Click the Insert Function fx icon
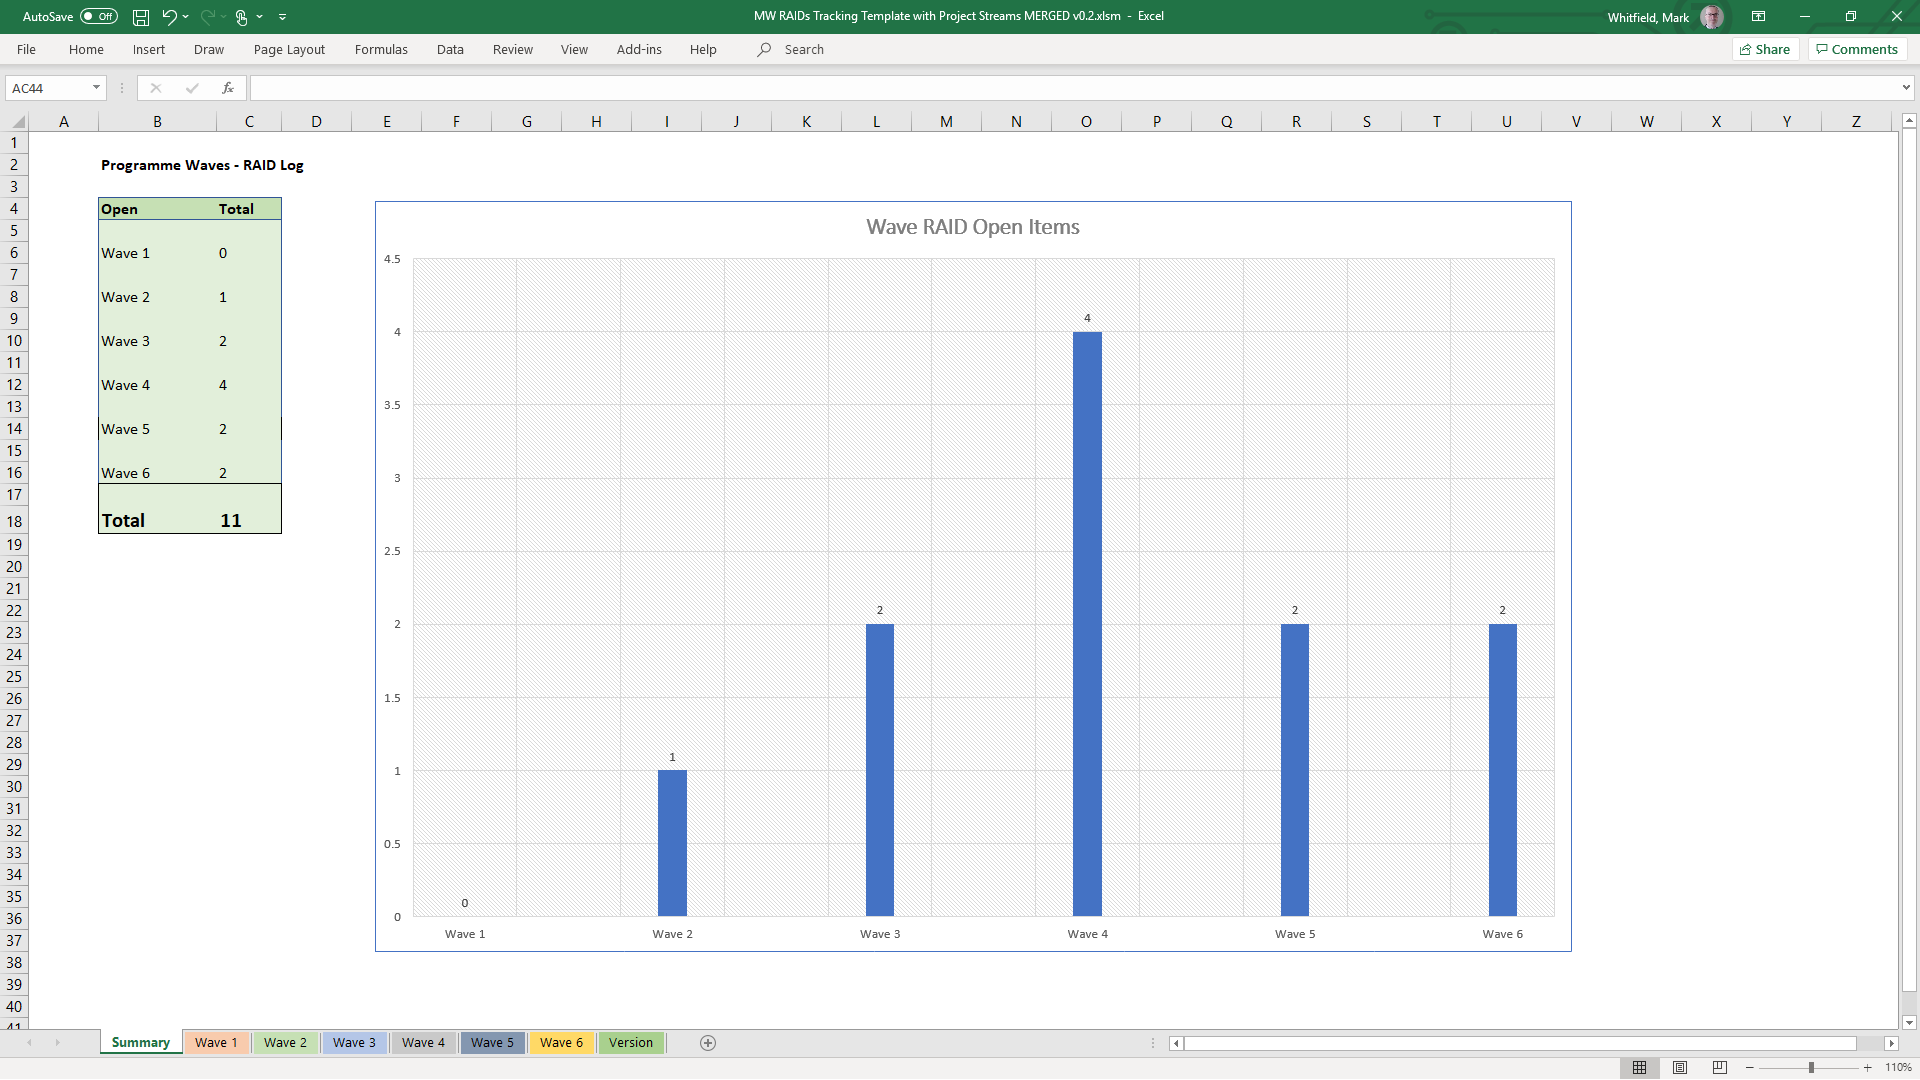Image resolution: width=1920 pixels, height=1080 pixels. click(x=228, y=88)
